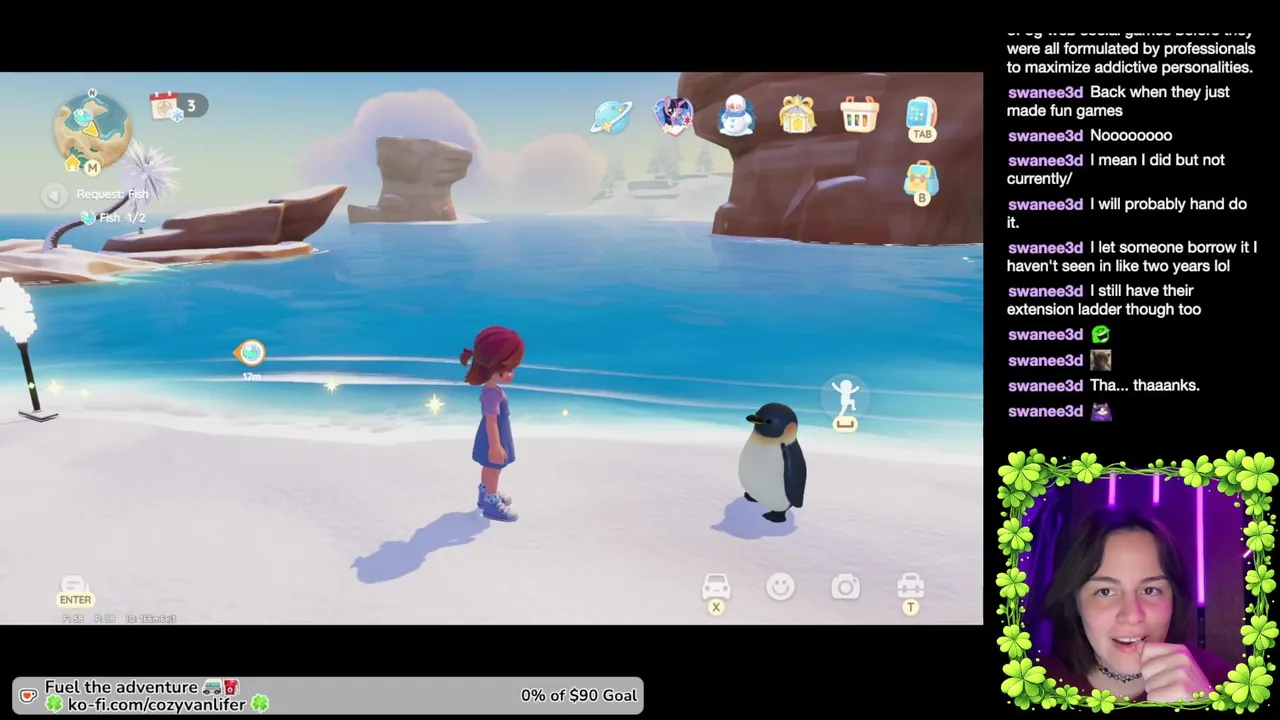The width and height of the screenshot is (1280, 720).
Task: Click the purple cat chat emote
Action: (1101, 411)
